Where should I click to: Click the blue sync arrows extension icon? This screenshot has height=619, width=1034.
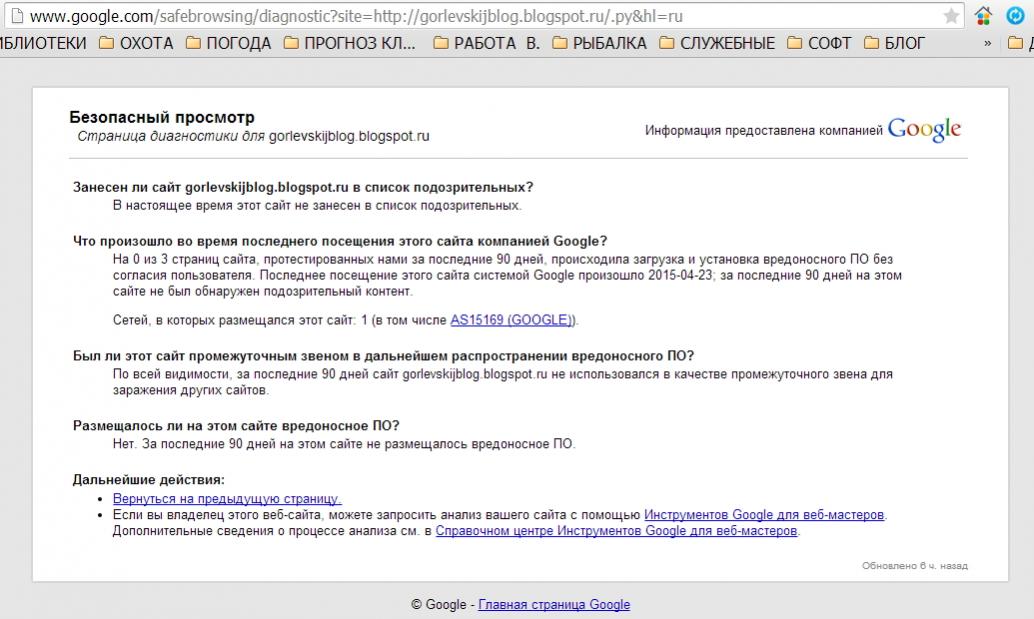1014,16
